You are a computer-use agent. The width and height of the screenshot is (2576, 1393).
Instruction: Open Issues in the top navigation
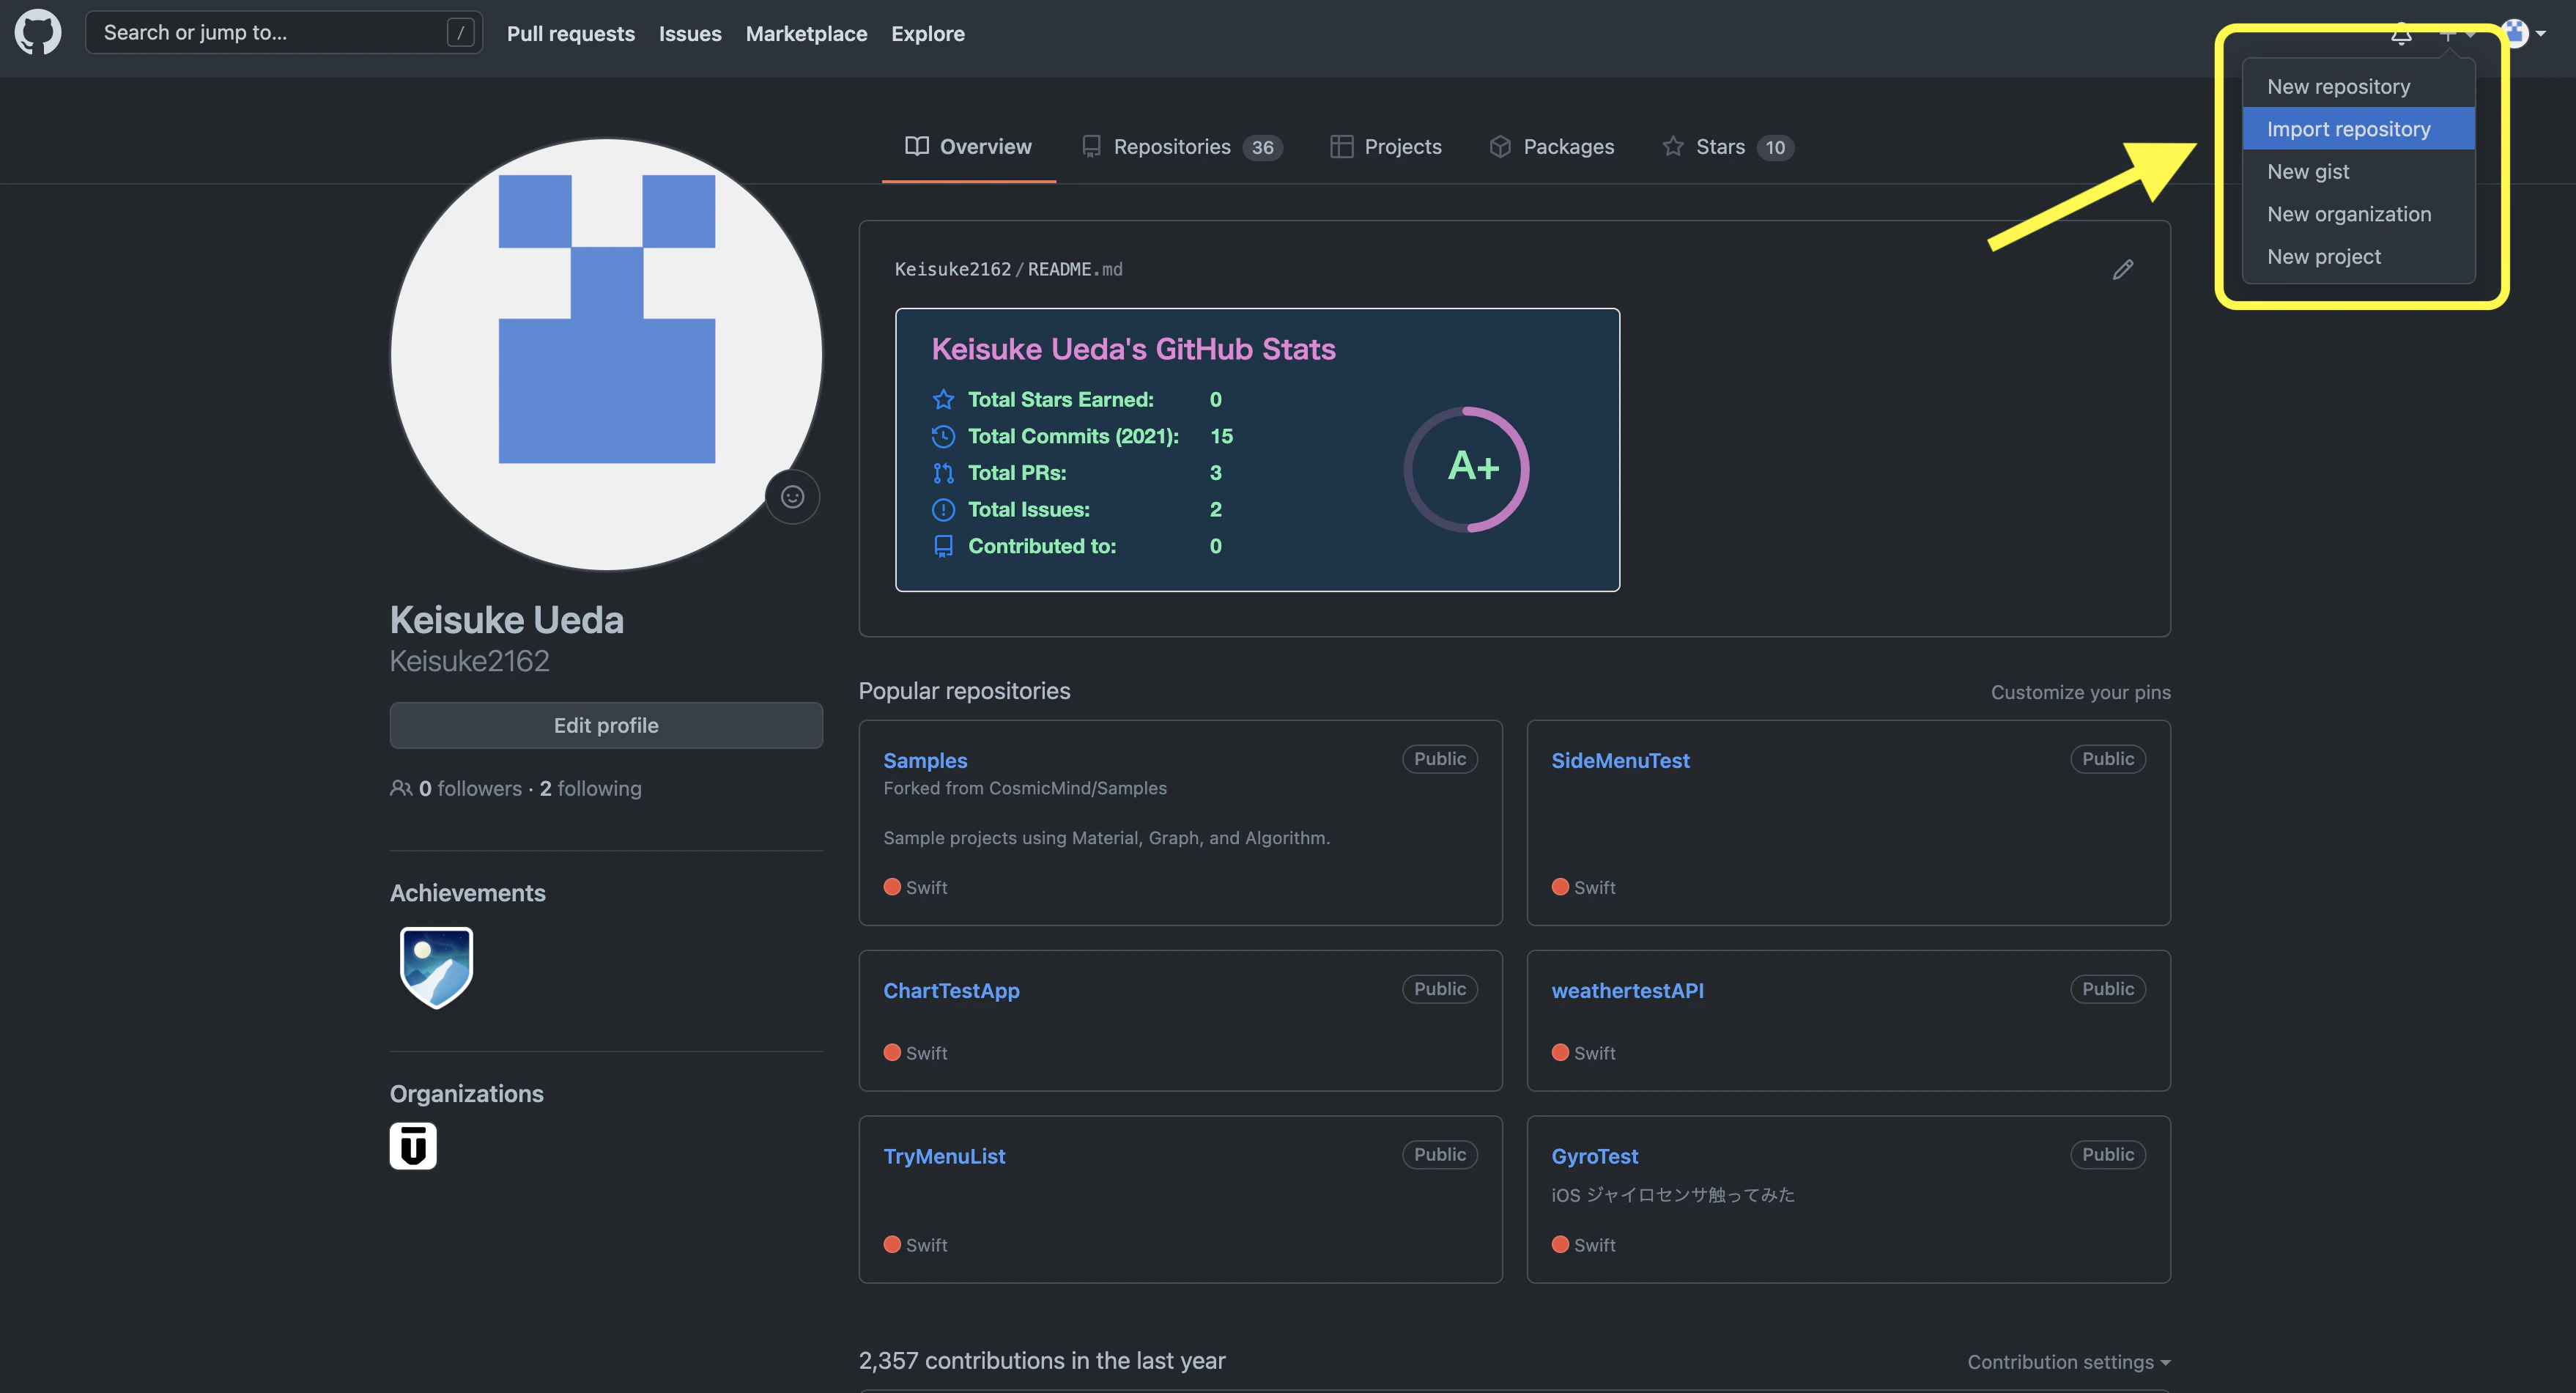pyautogui.click(x=690, y=34)
